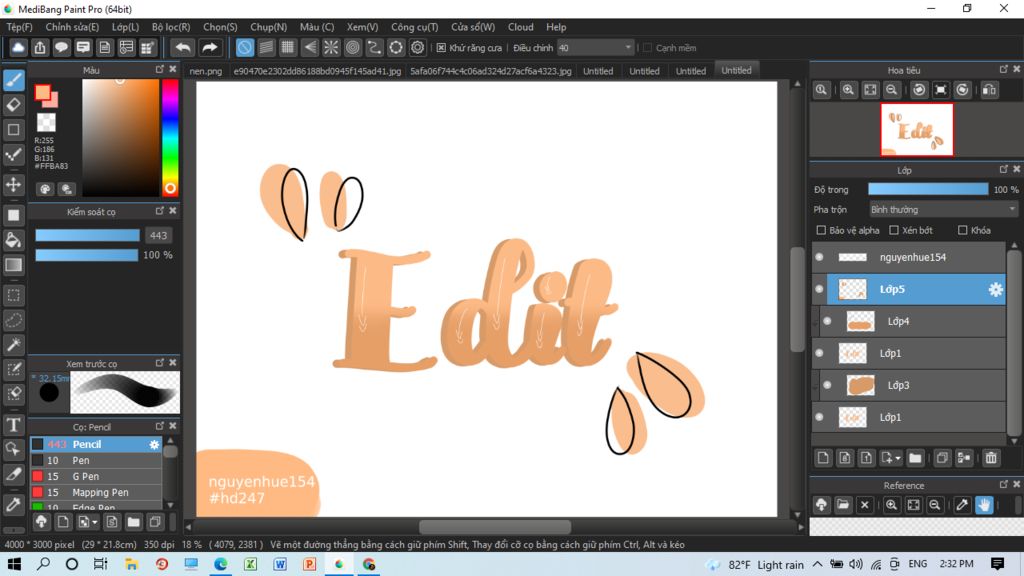Viewport: 1024px width, 576px height.
Task: Expand the add brush dropdown arrow
Action: click(x=95, y=522)
